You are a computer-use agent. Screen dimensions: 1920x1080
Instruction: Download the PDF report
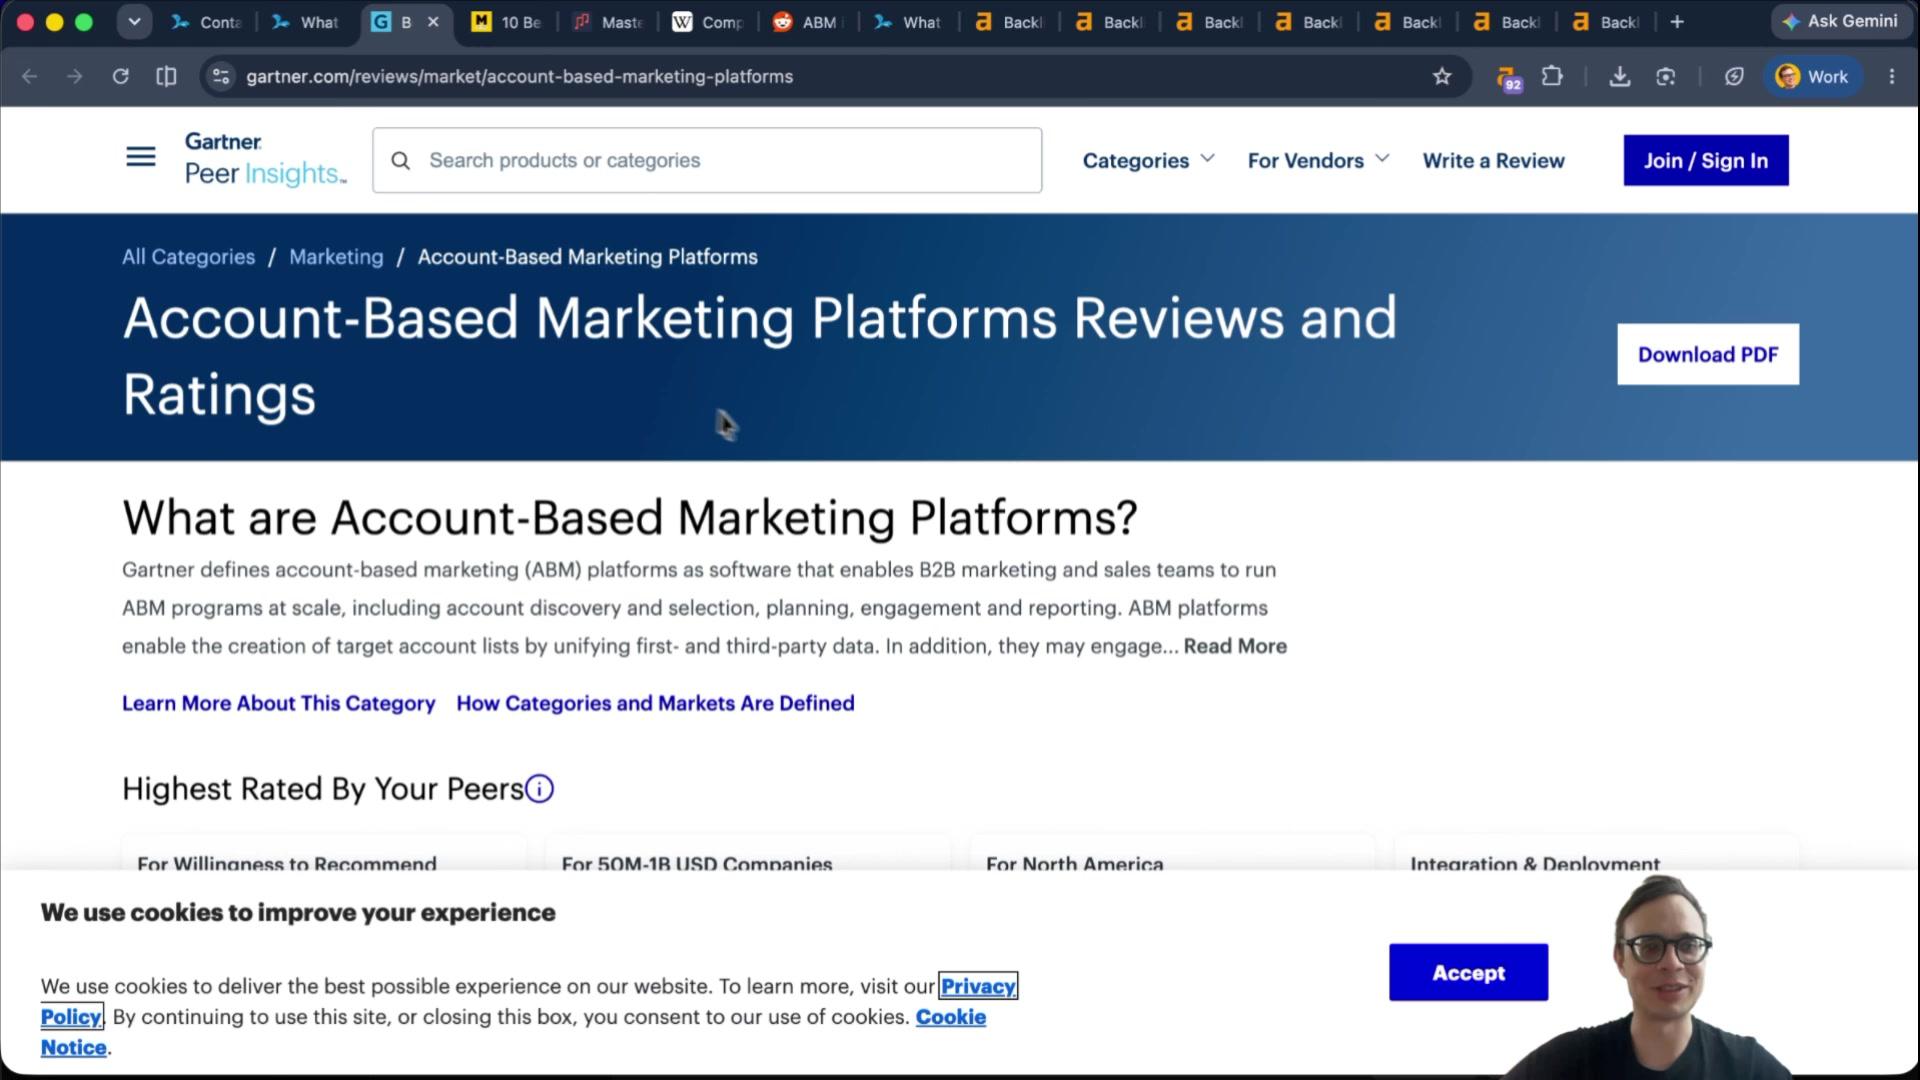pyautogui.click(x=1707, y=354)
